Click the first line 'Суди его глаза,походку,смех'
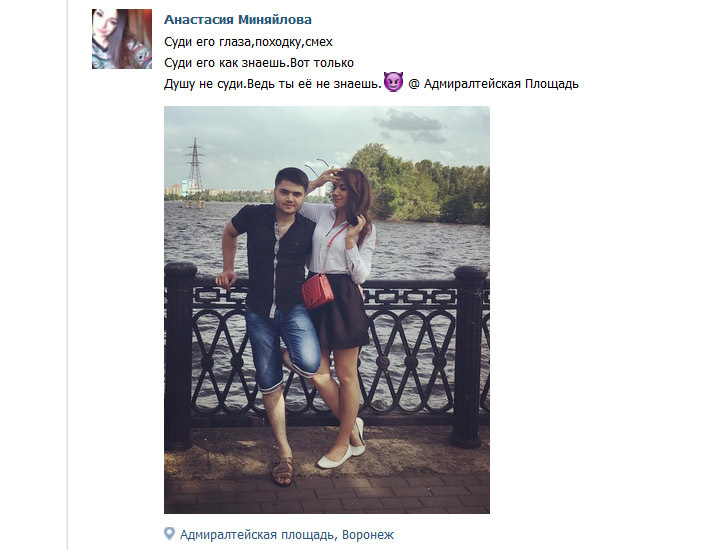The image size is (711, 550). 248,42
